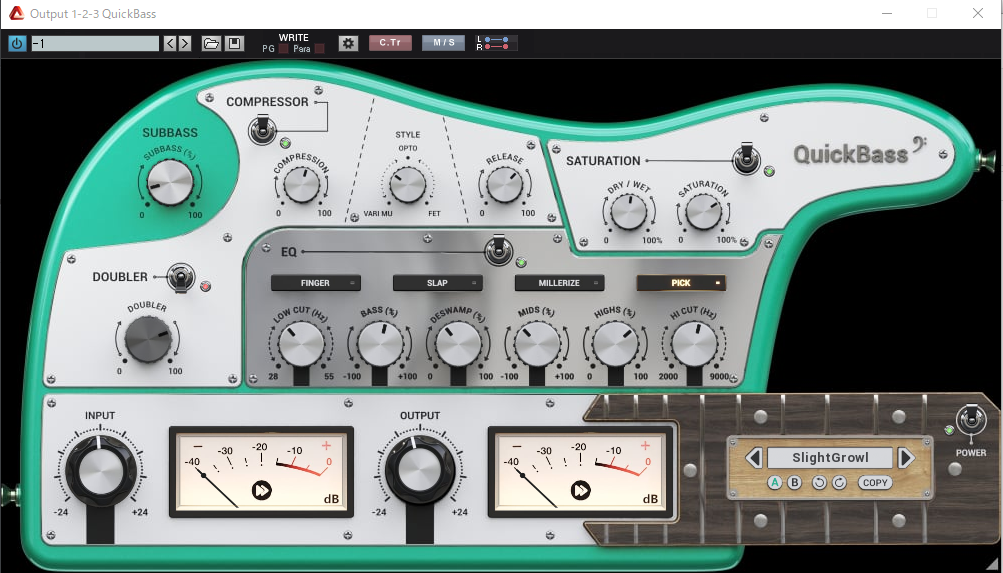Enable the PG write checkbox
This screenshot has height=573, width=1003.
[x=283, y=49]
